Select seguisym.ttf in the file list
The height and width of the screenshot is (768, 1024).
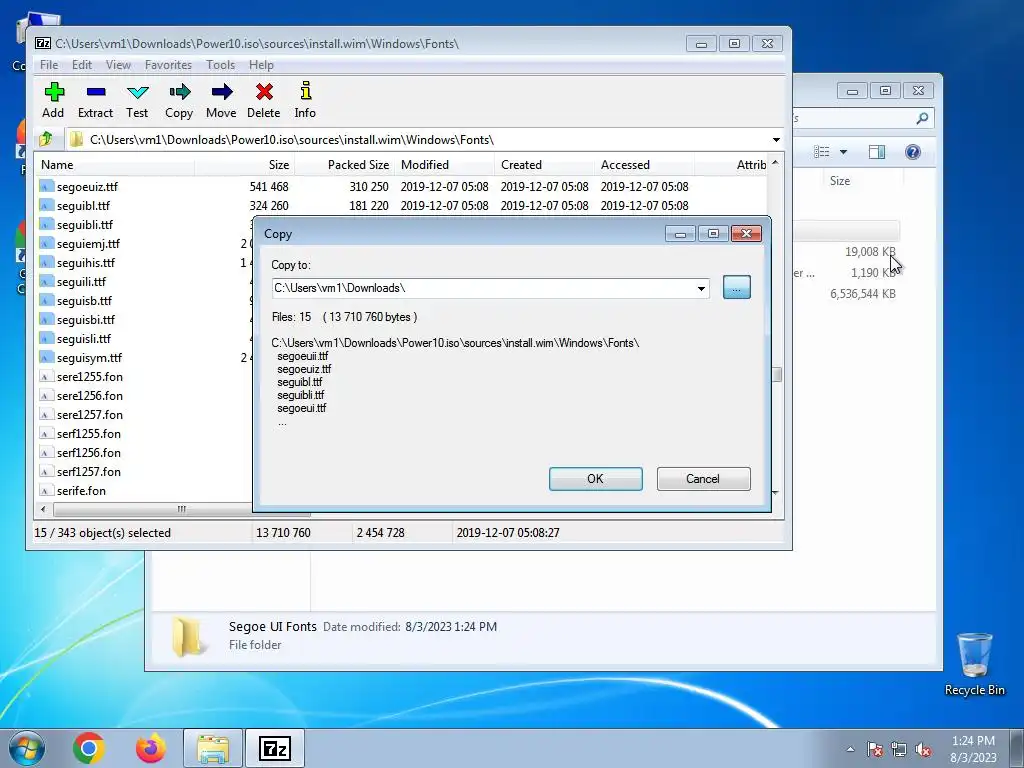[89, 358]
